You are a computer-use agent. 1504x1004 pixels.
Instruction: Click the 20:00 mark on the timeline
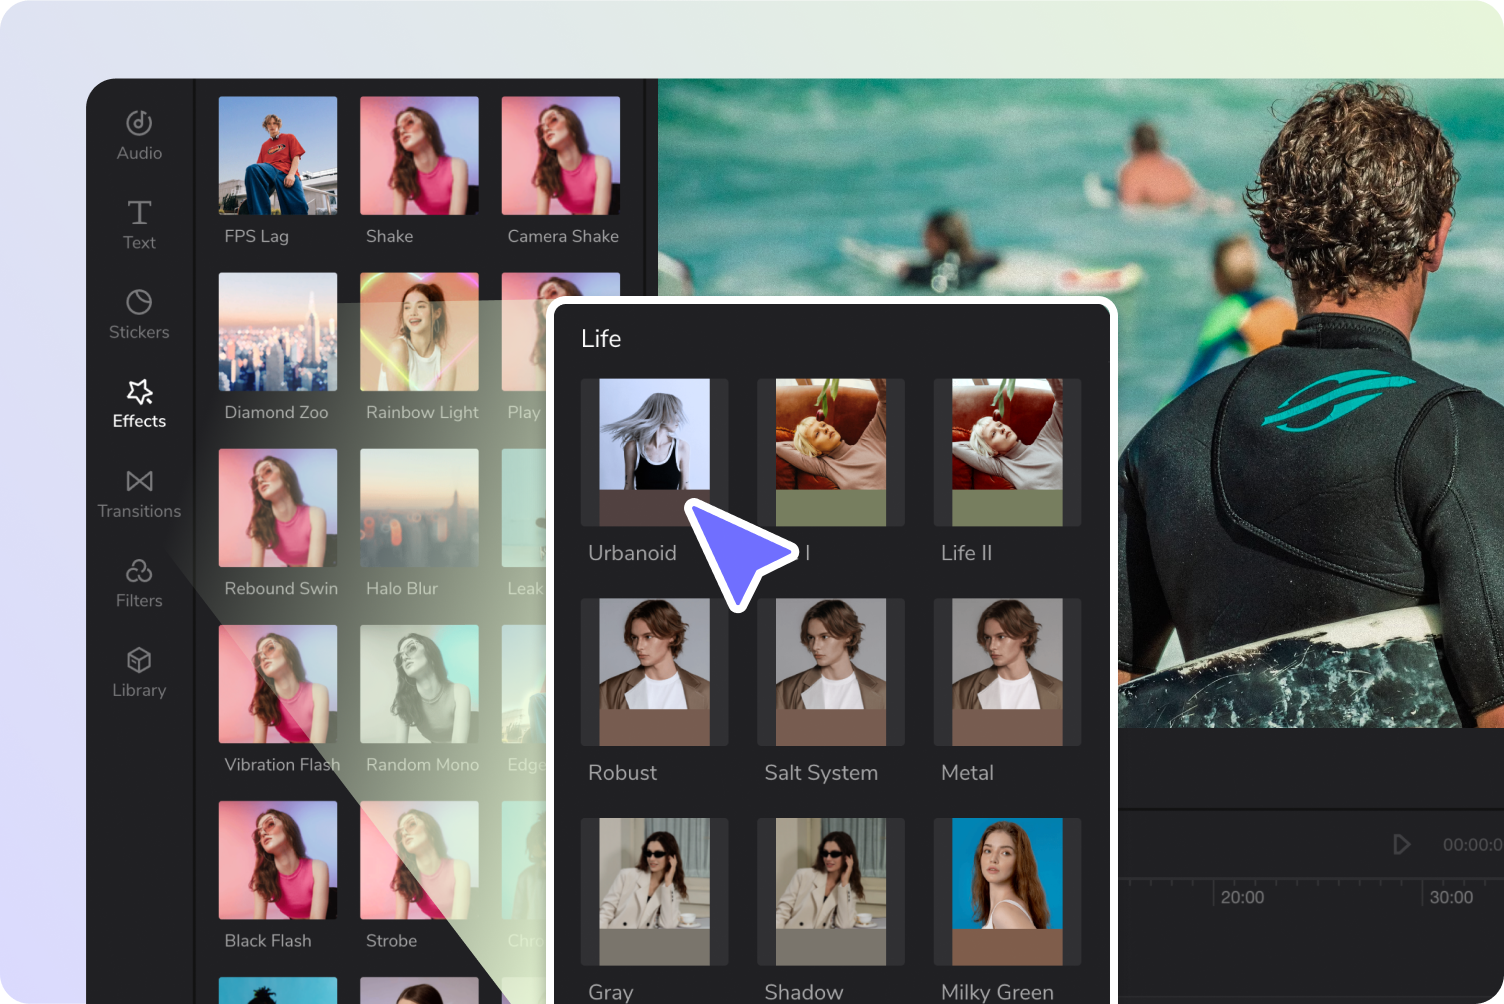point(1242,897)
